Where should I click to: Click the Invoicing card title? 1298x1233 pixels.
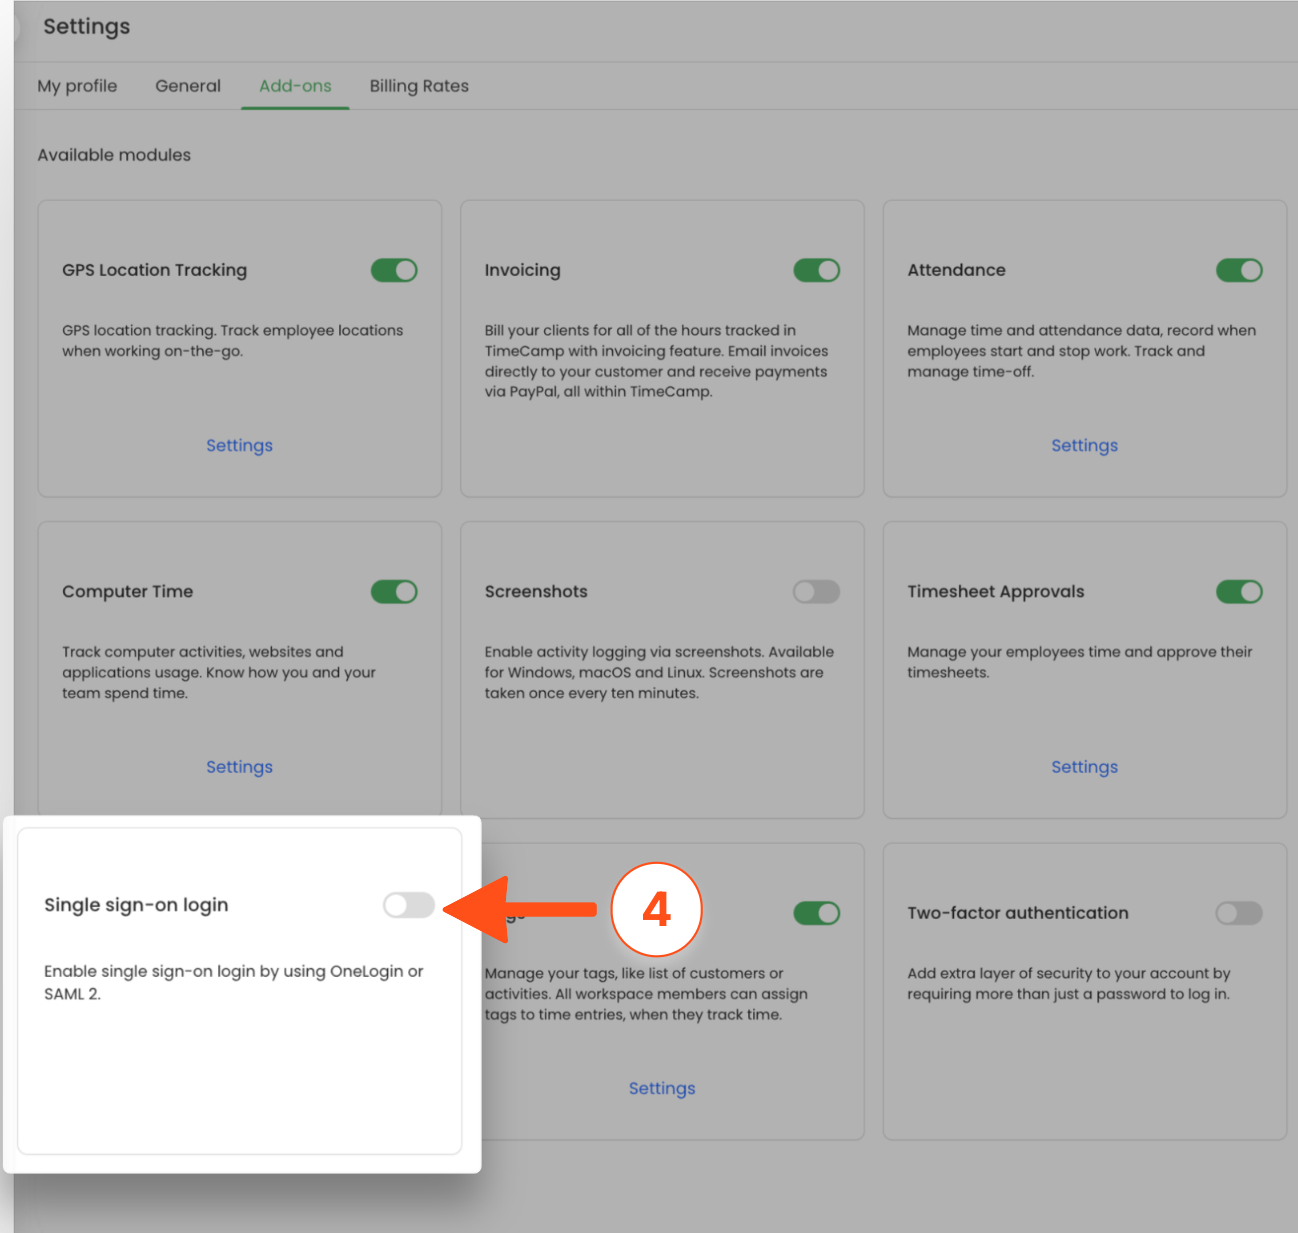point(522,270)
